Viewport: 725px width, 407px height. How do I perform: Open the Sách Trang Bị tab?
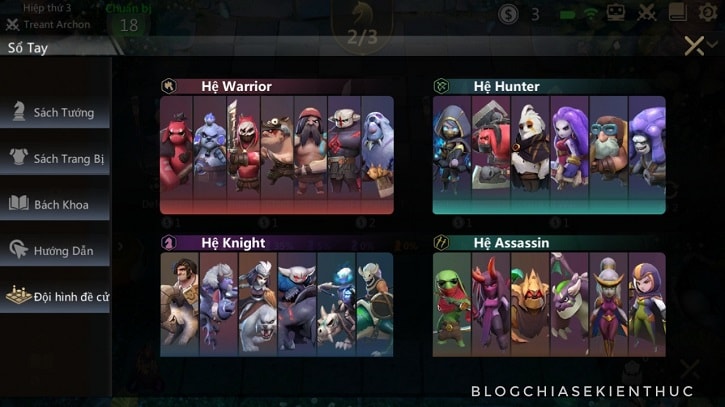pos(55,158)
